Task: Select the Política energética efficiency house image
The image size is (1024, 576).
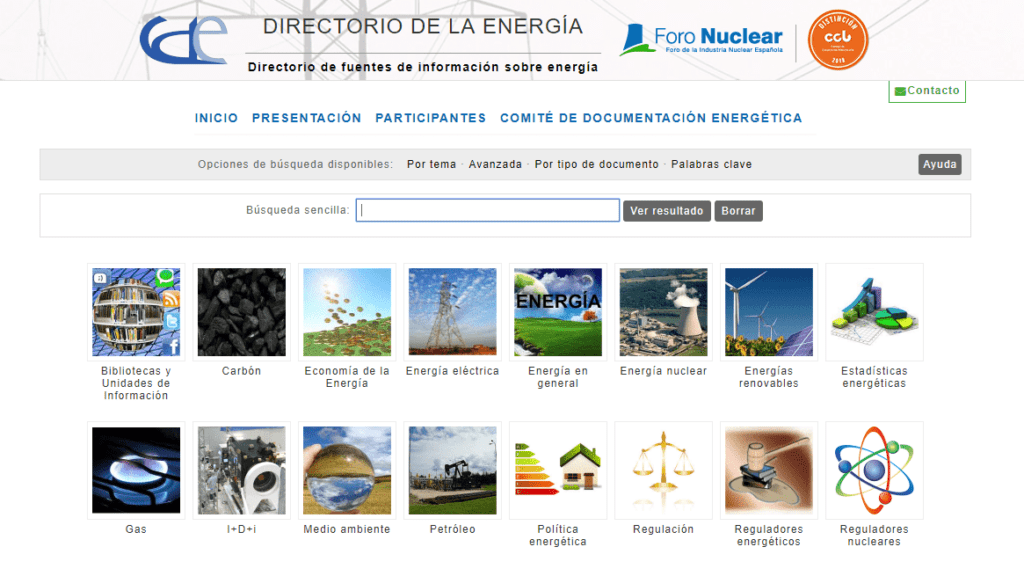Action: point(558,470)
